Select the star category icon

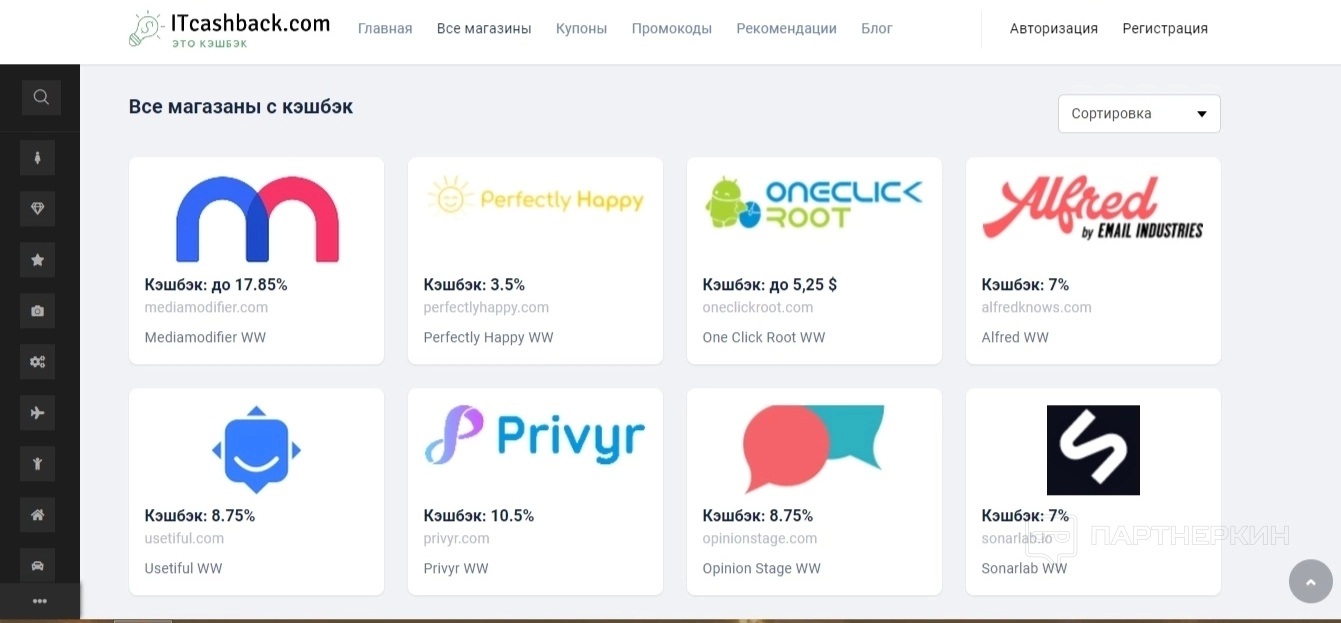[38, 260]
